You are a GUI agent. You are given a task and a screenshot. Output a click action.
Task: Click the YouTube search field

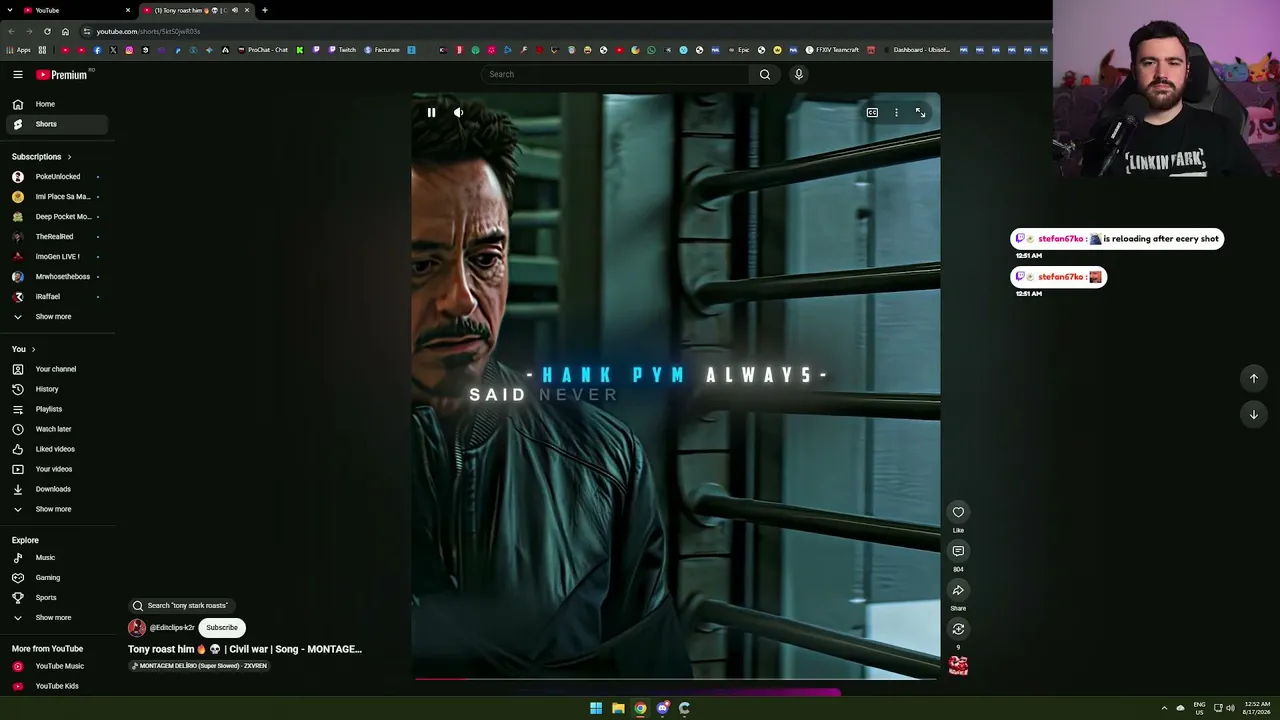coord(614,74)
